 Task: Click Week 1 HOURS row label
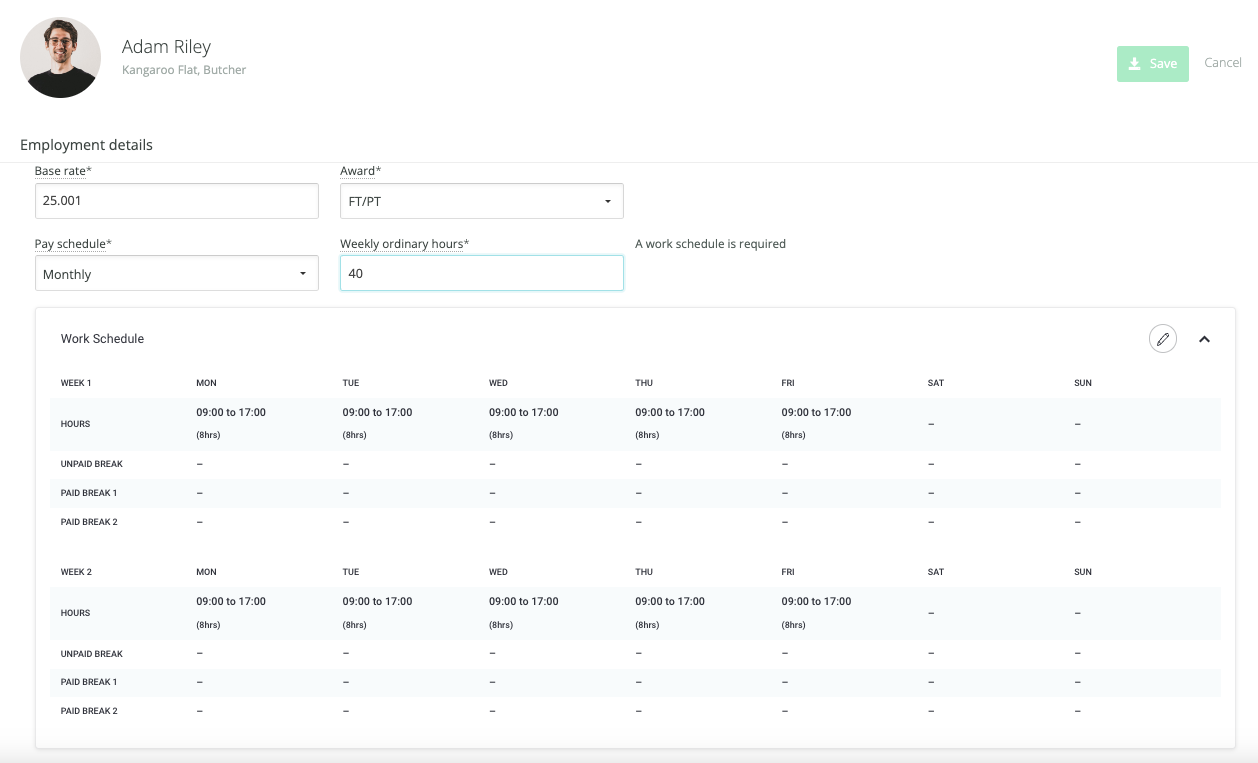(x=75, y=424)
